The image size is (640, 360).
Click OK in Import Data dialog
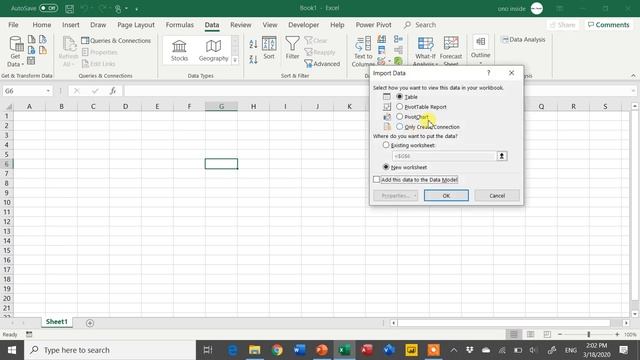[446, 196]
